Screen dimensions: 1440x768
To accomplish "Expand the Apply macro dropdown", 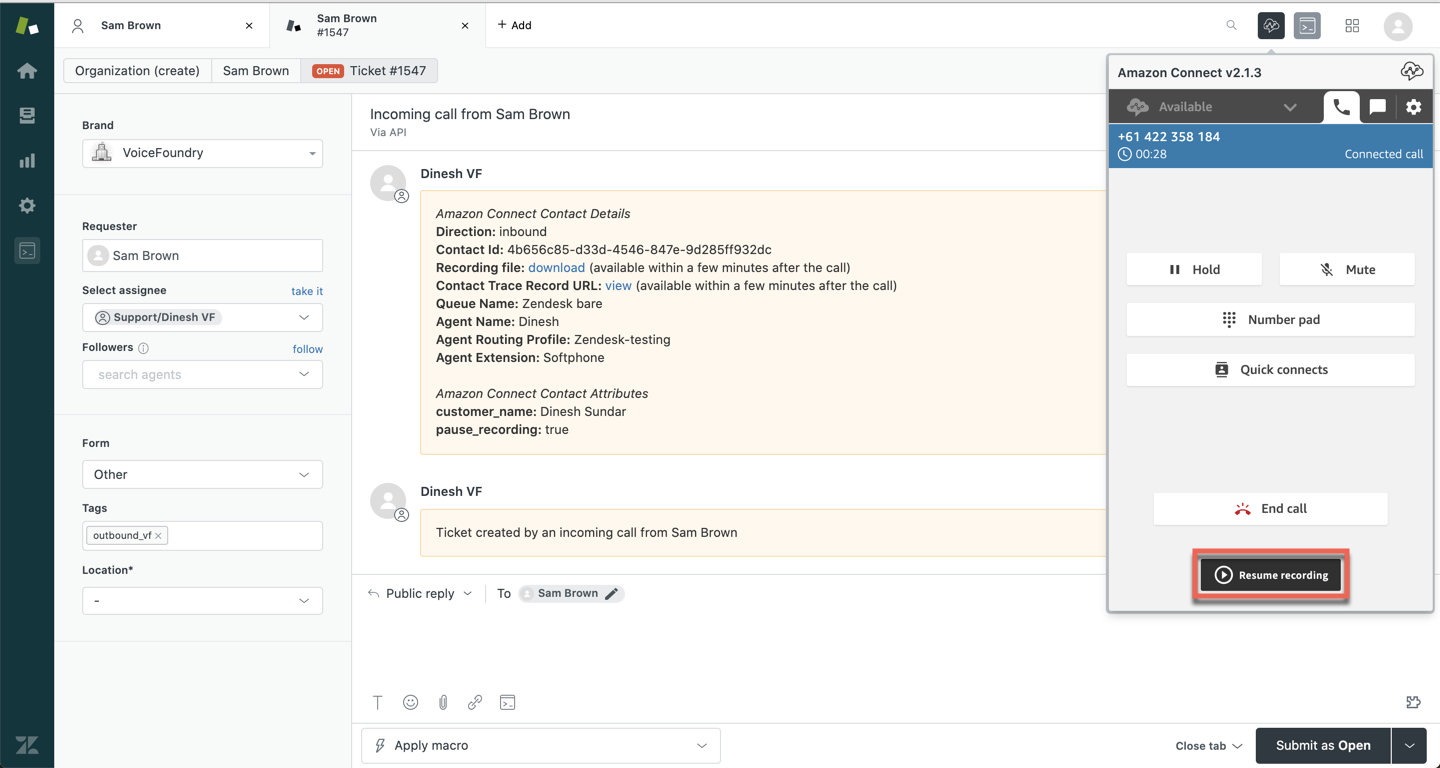I will click(x=540, y=746).
